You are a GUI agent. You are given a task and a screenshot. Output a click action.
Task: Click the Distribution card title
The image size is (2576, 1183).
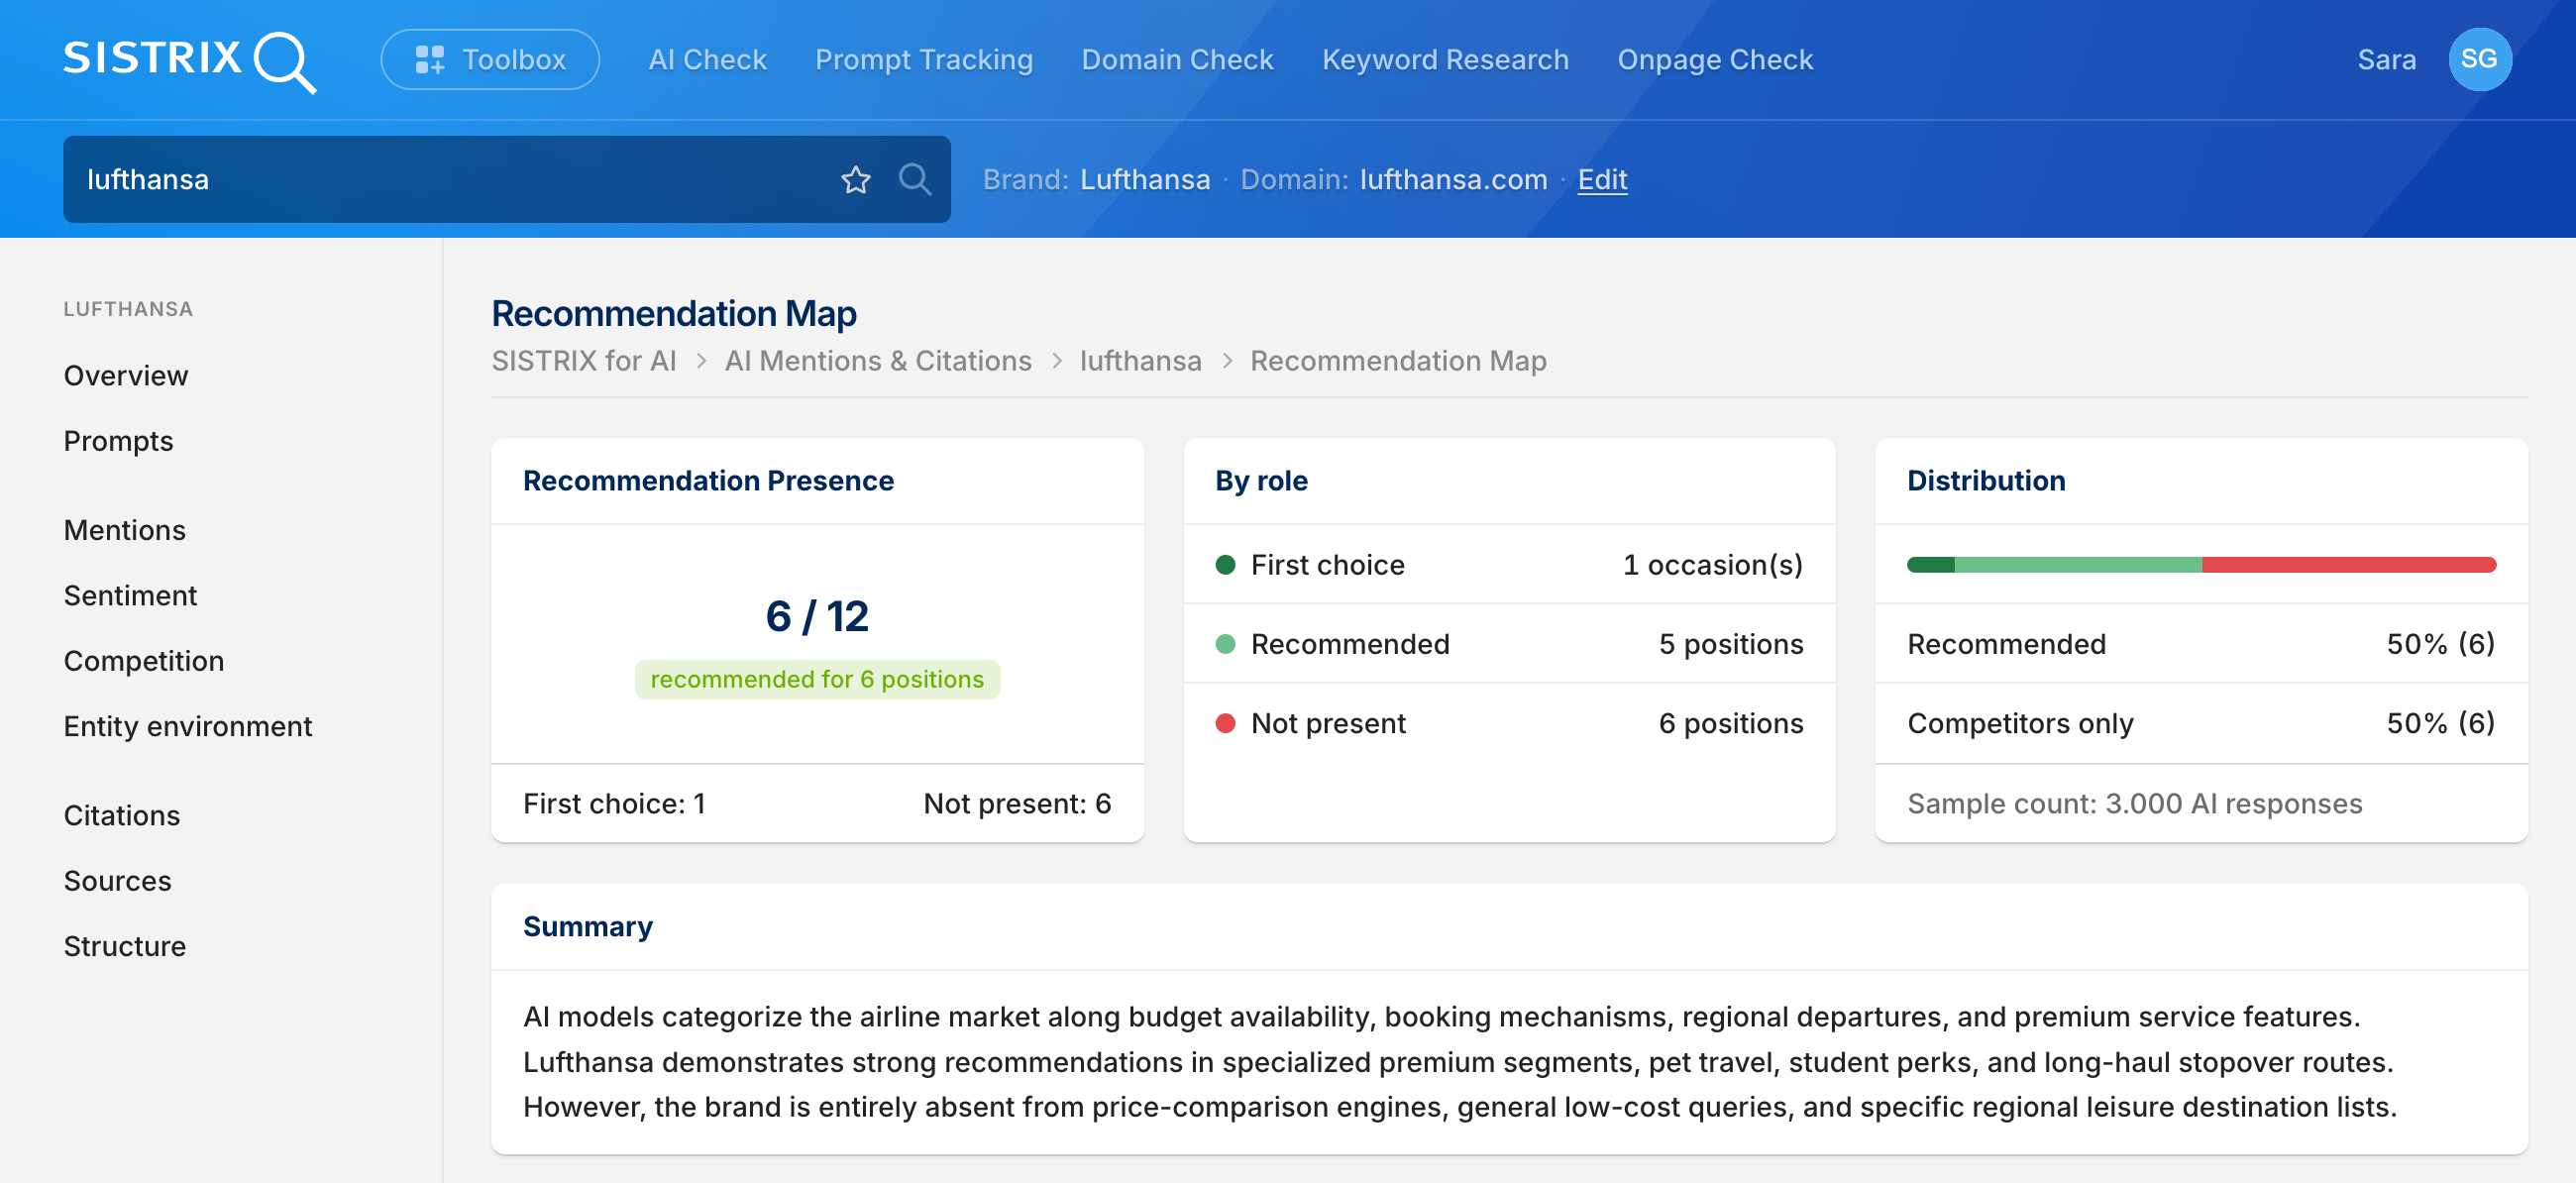(x=1986, y=481)
